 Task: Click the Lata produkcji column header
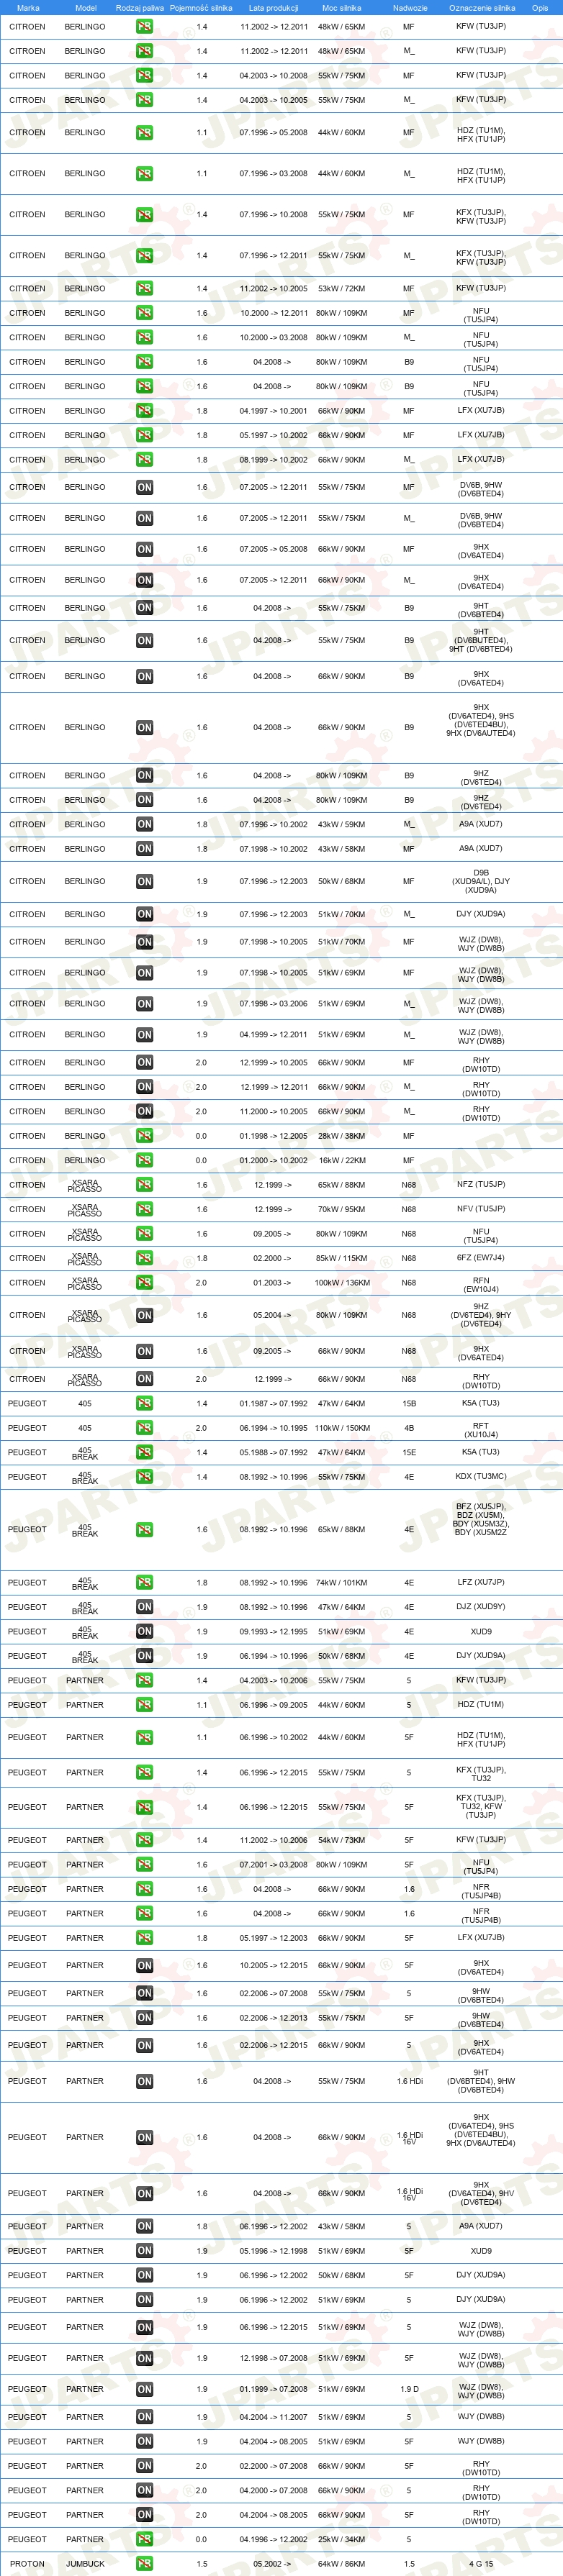[273, 8]
